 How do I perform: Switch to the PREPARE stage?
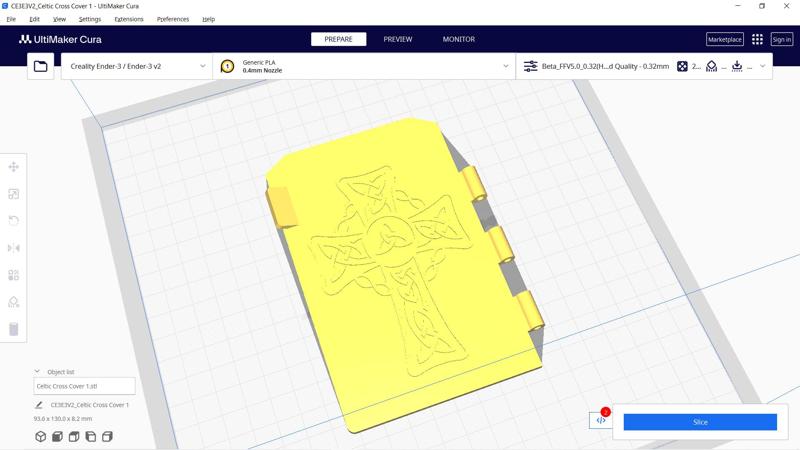pos(338,39)
